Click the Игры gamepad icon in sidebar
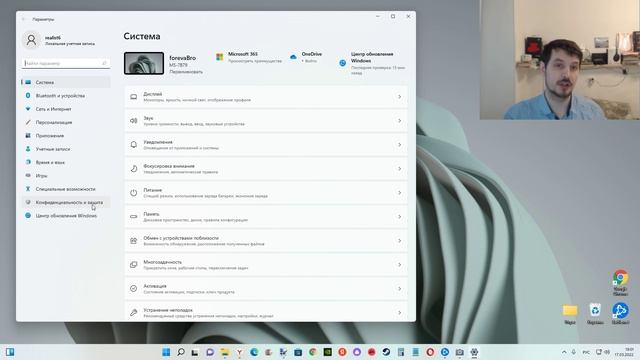Screen dimensions: 640x360 [x=28, y=176]
